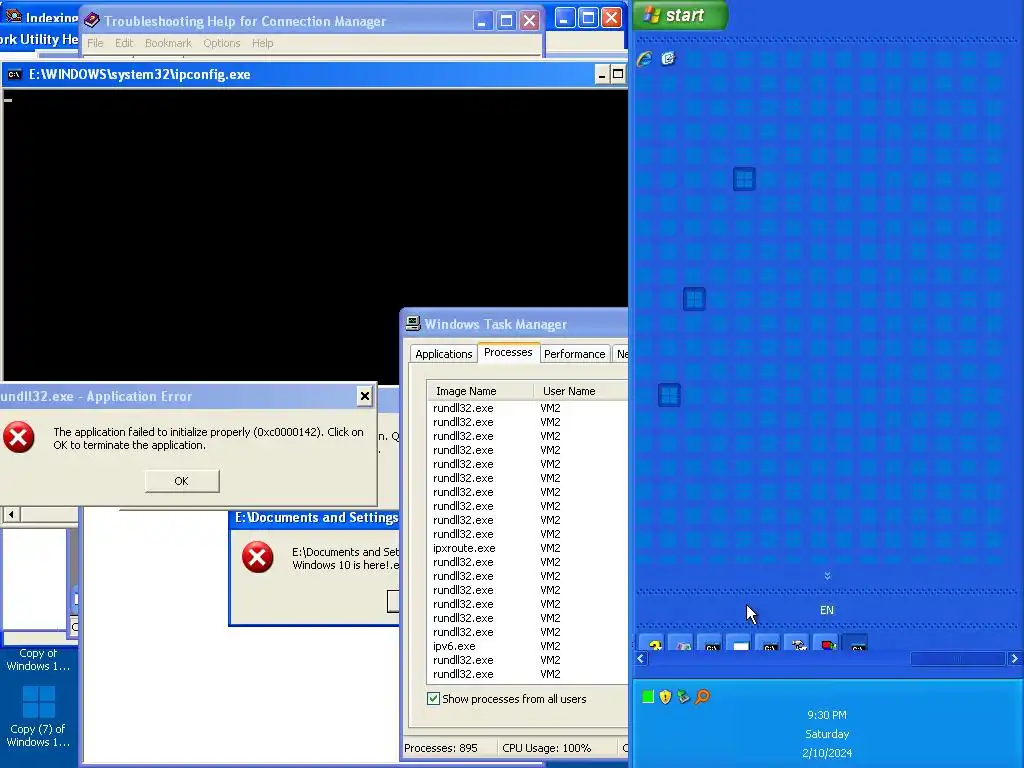The width and height of the screenshot is (1024, 768).
Task: Open the Help menu in Troubleshooting Help
Action: 263,43
